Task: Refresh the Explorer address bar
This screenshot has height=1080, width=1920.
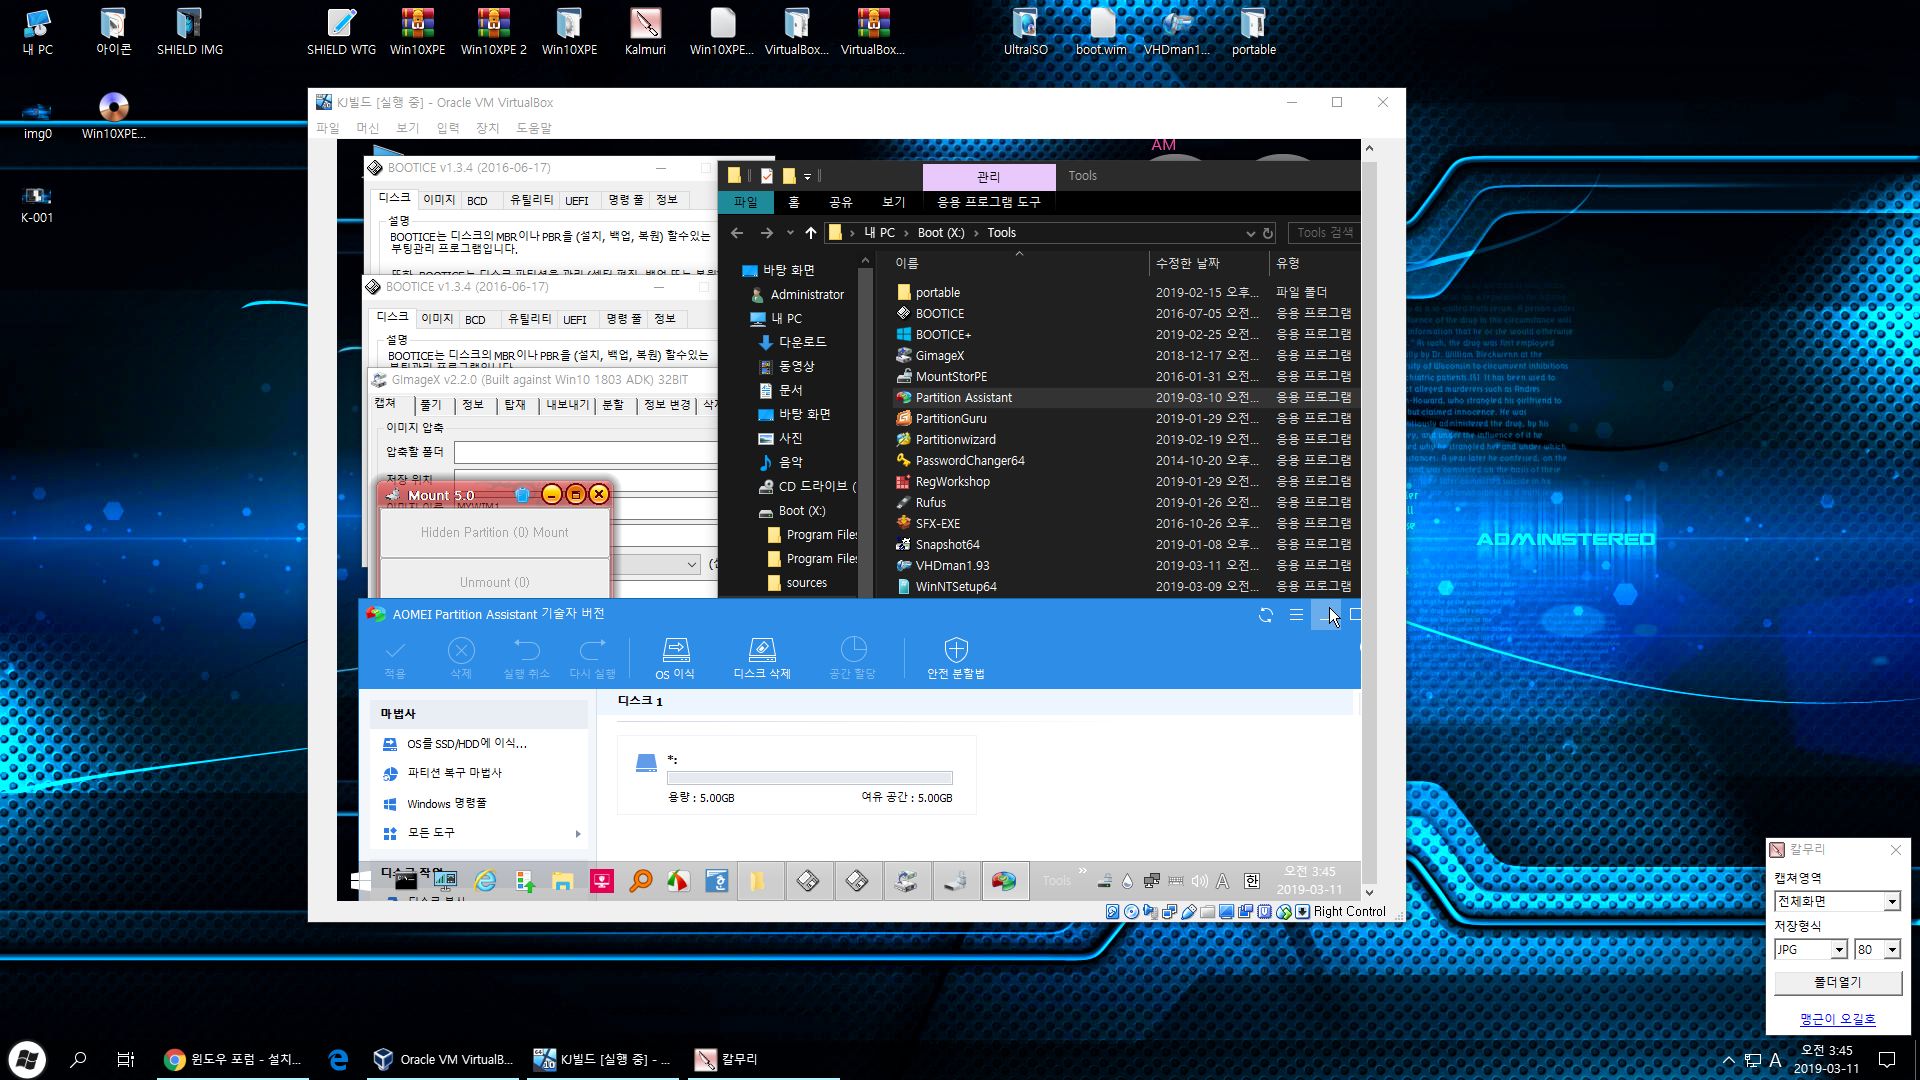Action: coord(1268,233)
